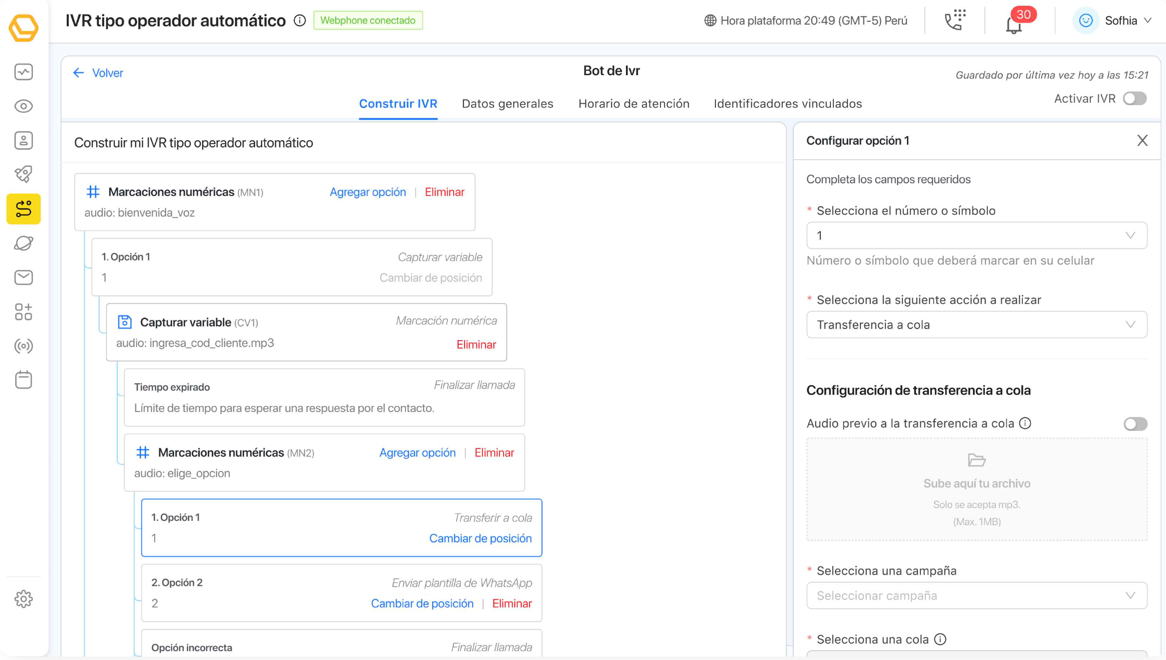This screenshot has width=1166, height=660.
Task: Expand the número o símbolo dropdown
Action: (x=976, y=236)
